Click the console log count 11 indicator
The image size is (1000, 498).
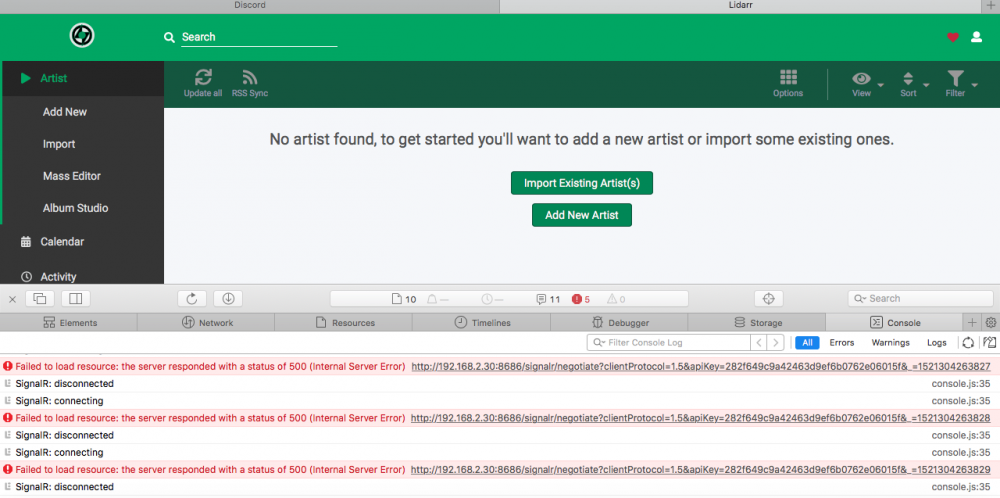coord(548,299)
